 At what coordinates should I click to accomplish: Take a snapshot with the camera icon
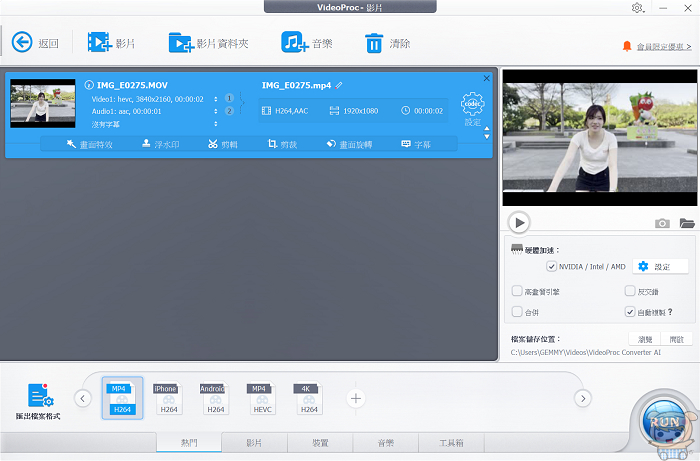(x=662, y=223)
